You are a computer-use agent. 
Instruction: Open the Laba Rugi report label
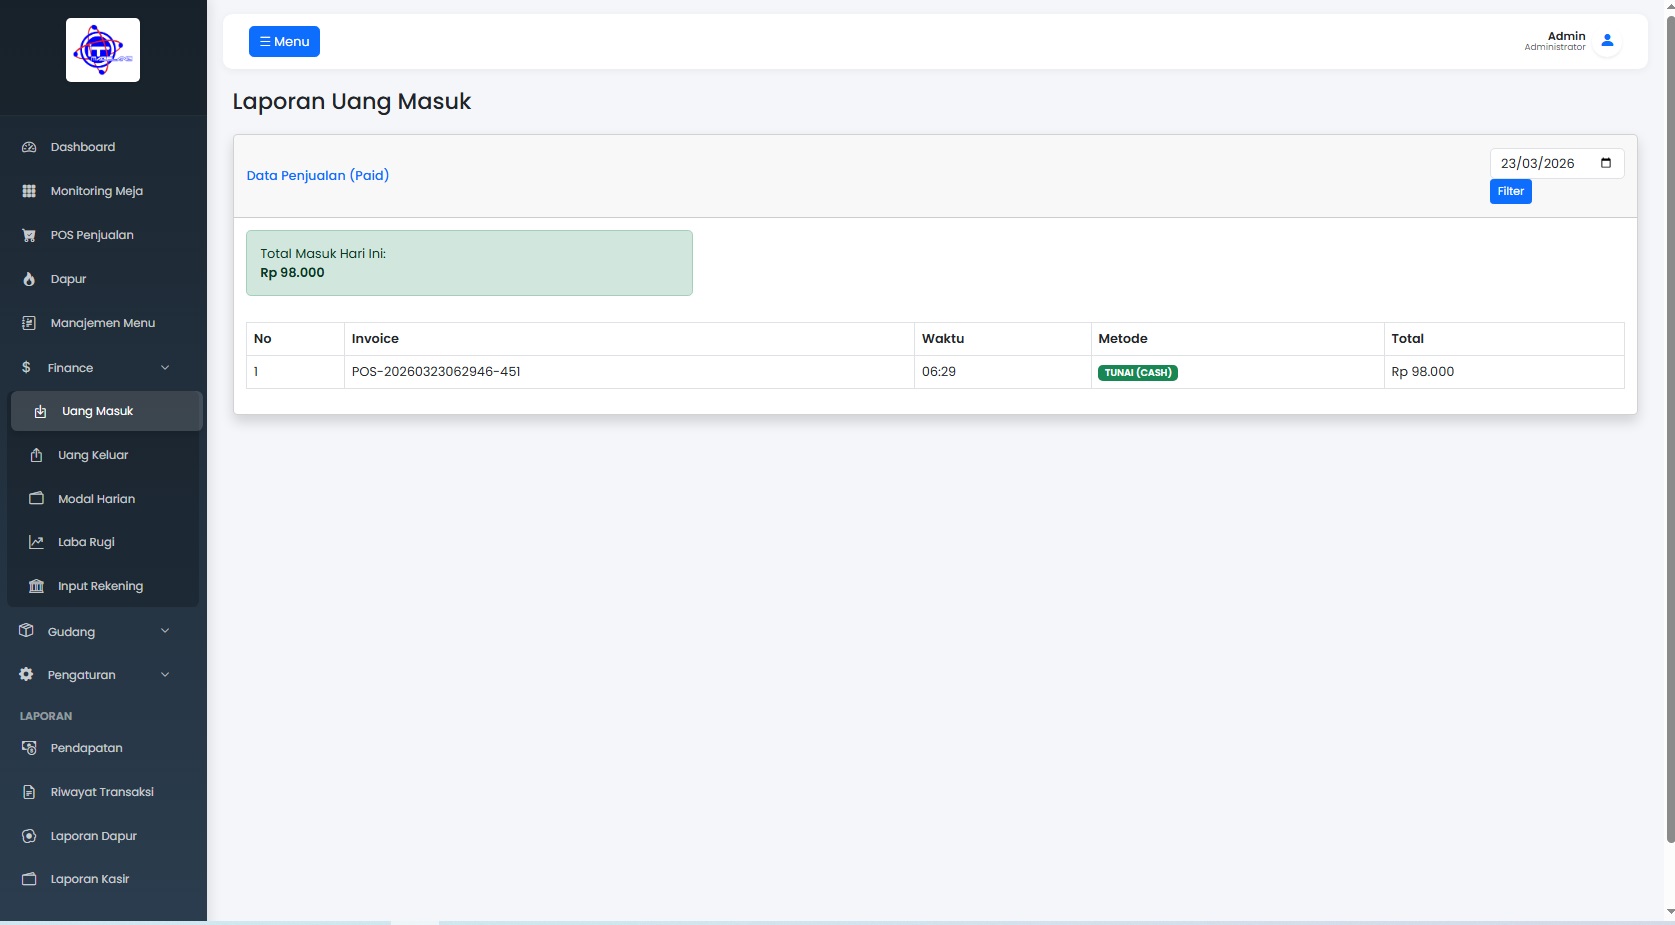coord(86,542)
